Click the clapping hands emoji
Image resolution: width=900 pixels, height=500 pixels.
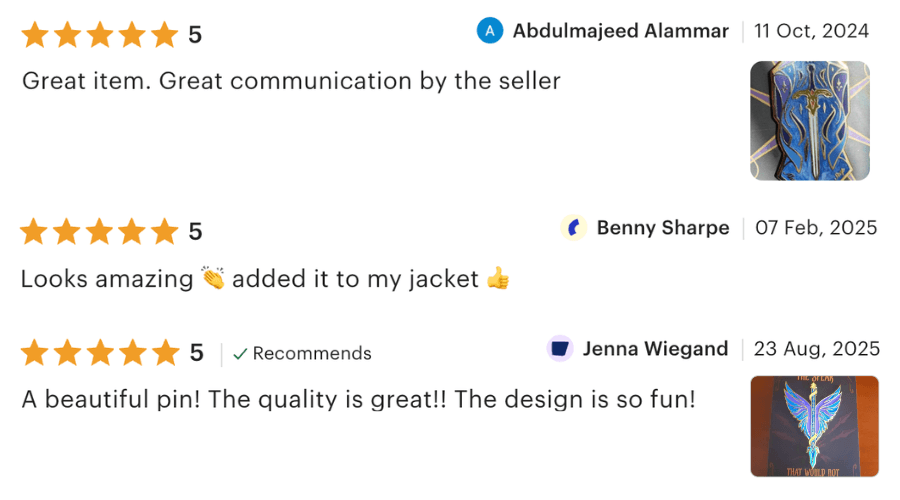click(x=213, y=279)
